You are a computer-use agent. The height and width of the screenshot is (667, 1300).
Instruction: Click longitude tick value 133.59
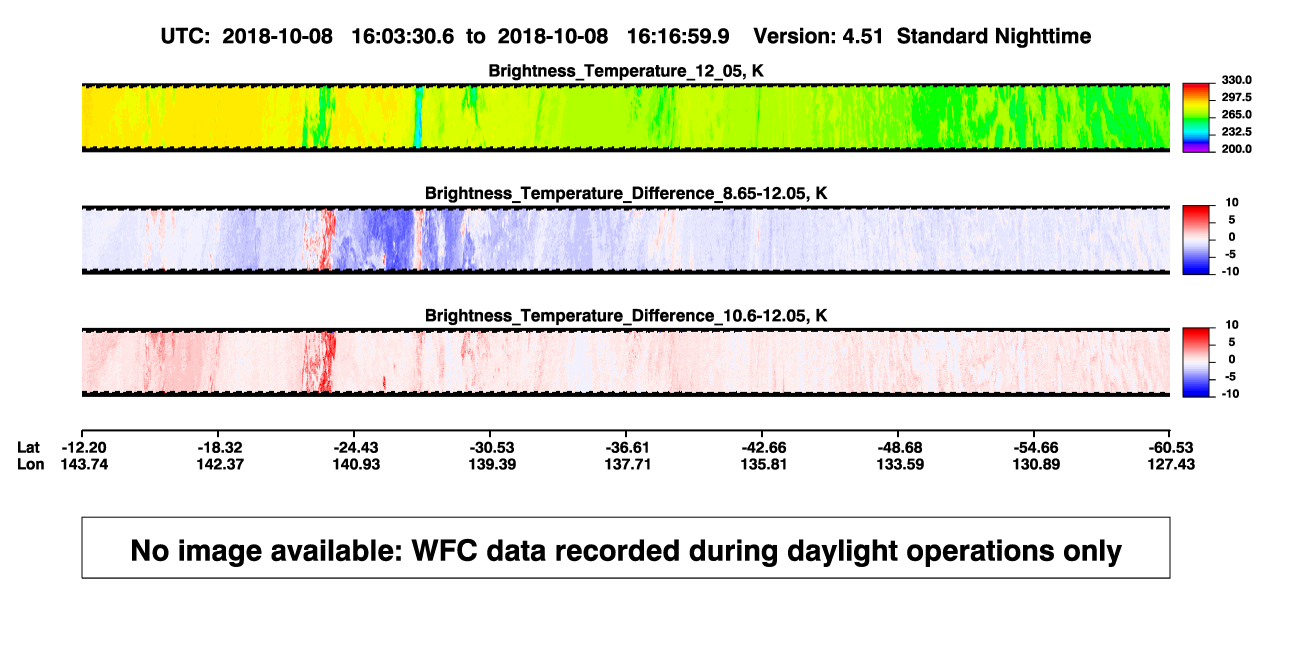(900, 464)
